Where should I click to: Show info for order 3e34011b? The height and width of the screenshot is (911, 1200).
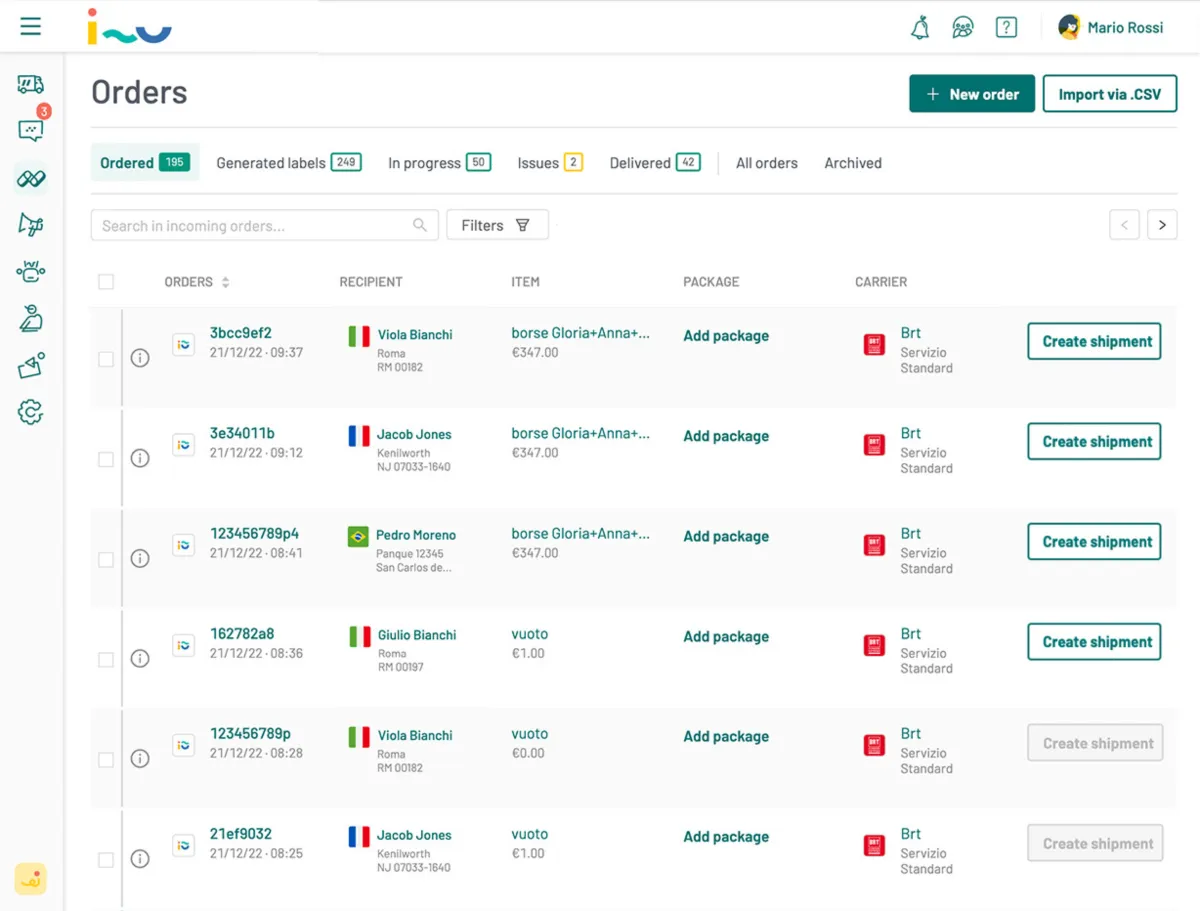[x=140, y=458]
